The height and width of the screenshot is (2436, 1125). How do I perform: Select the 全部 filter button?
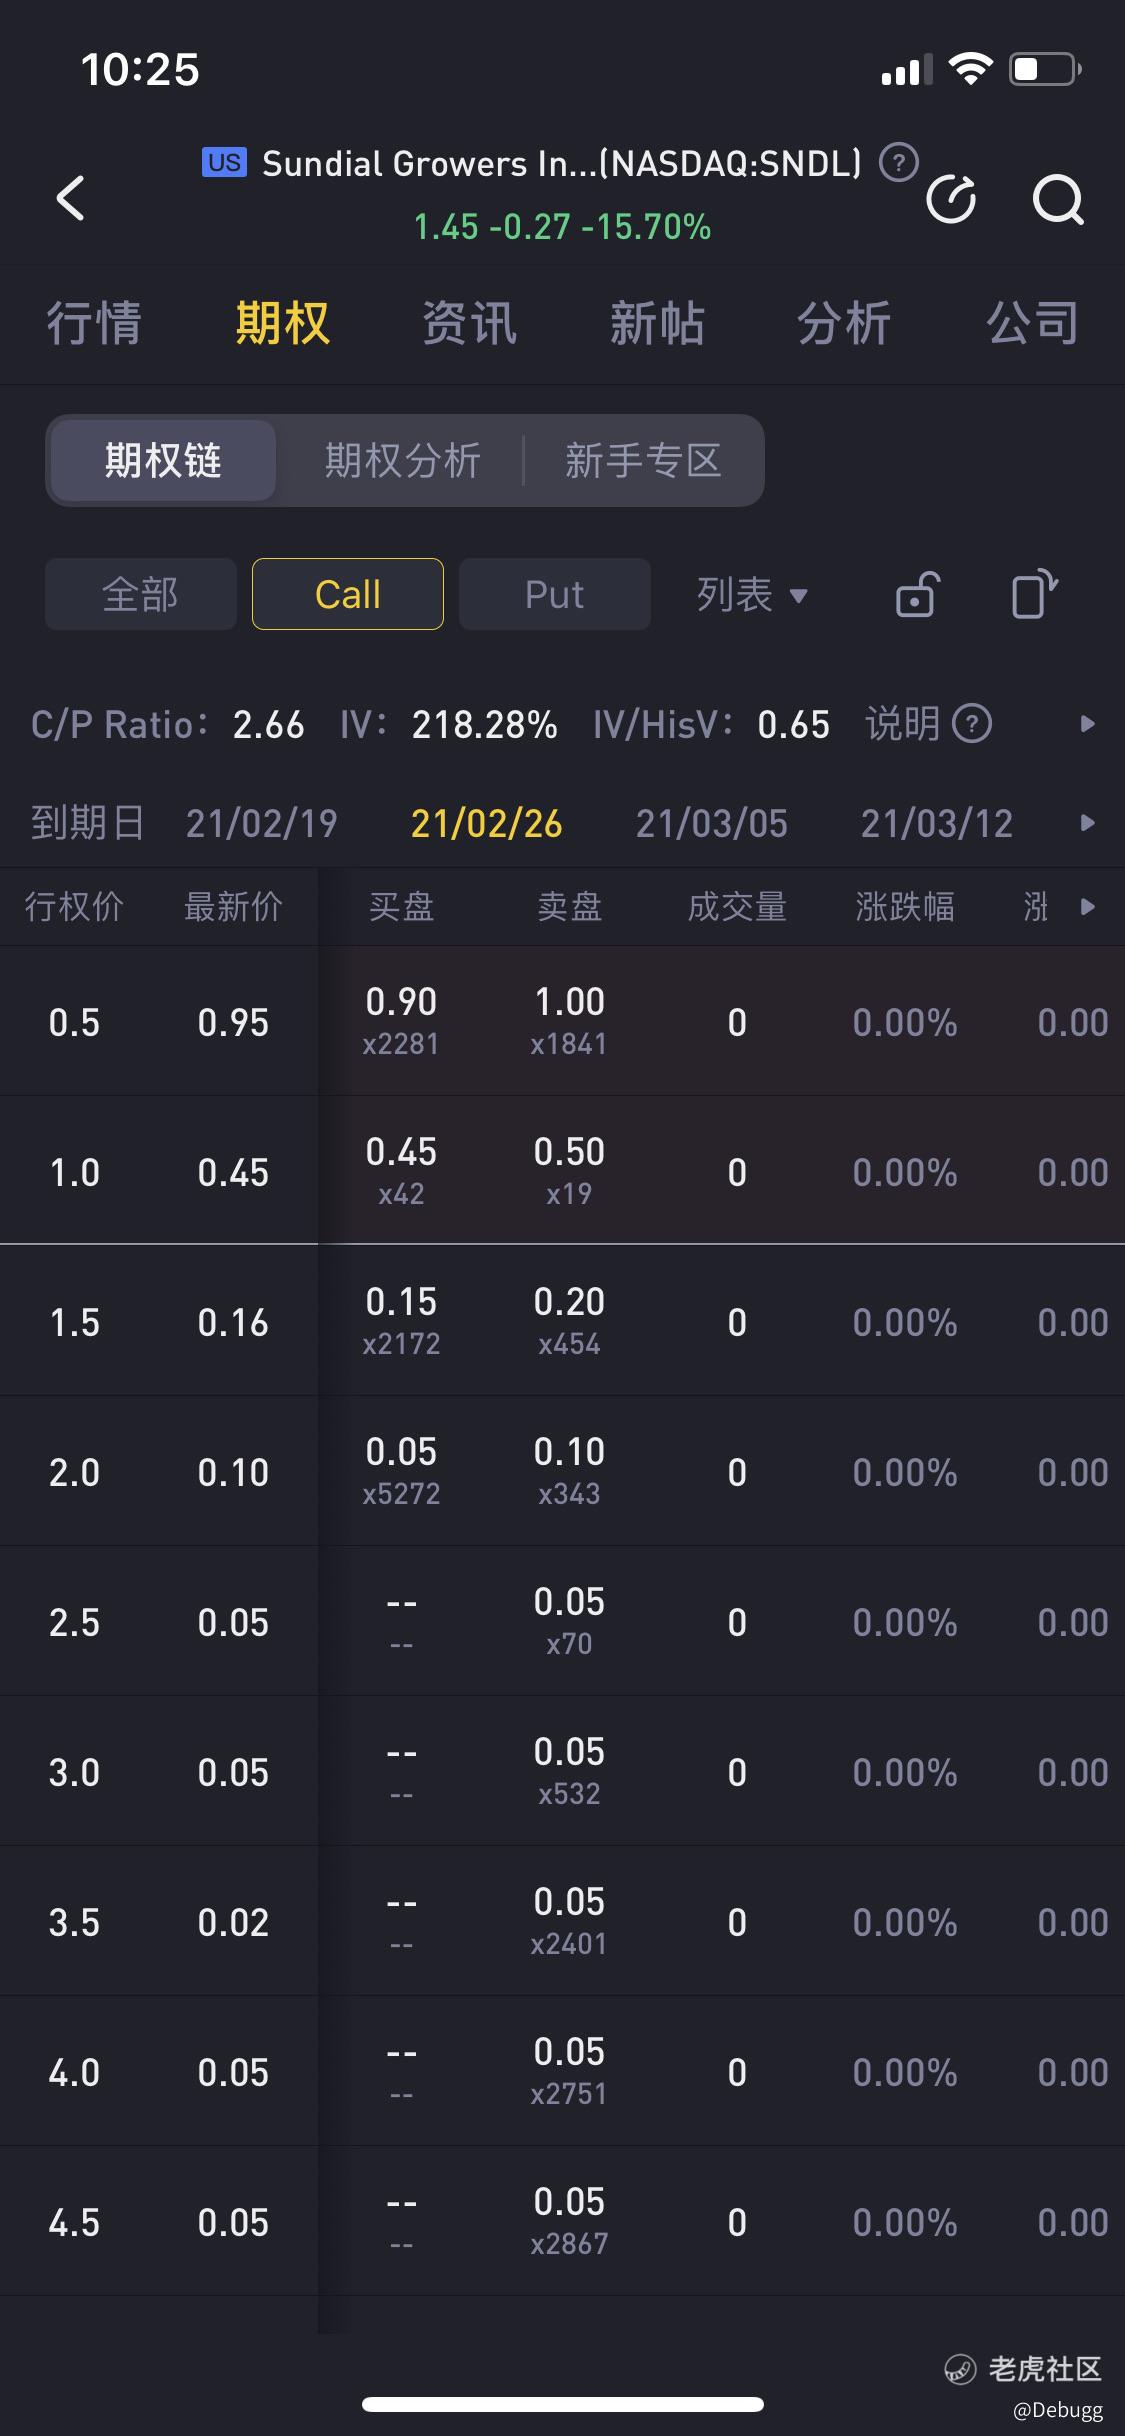click(141, 594)
